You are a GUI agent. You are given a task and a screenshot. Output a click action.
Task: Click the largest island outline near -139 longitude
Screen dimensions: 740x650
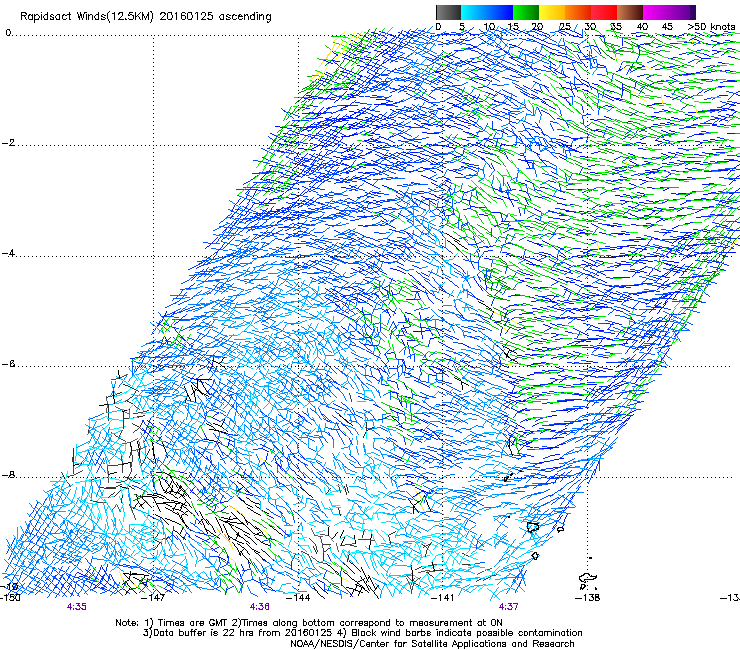coord(533,527)
